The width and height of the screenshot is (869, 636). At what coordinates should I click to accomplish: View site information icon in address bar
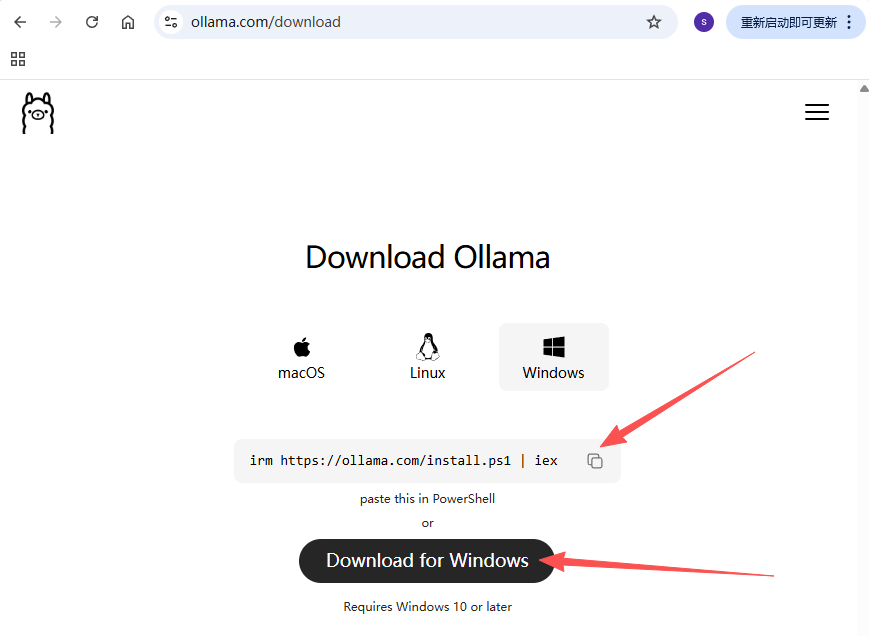pos(171,22)
